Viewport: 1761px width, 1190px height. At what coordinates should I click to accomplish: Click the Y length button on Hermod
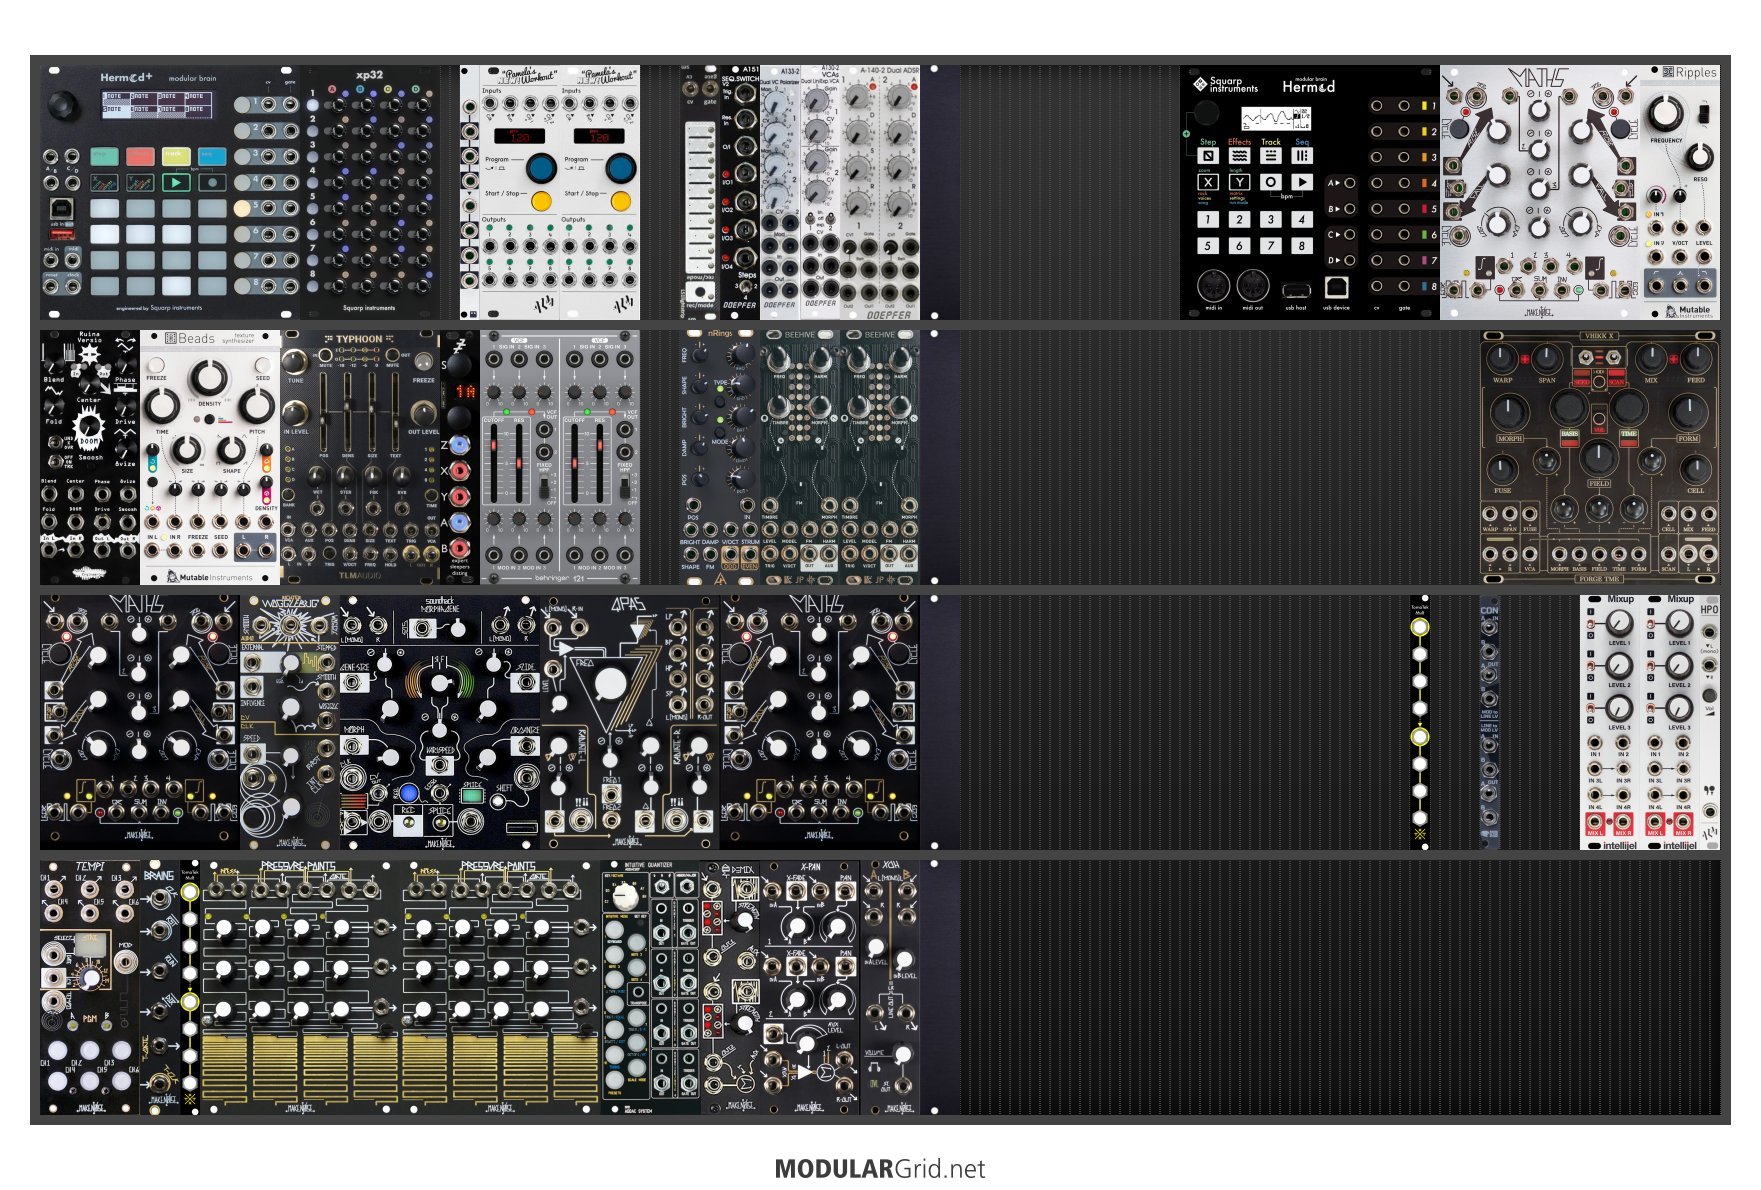[x=1238, y=182]
